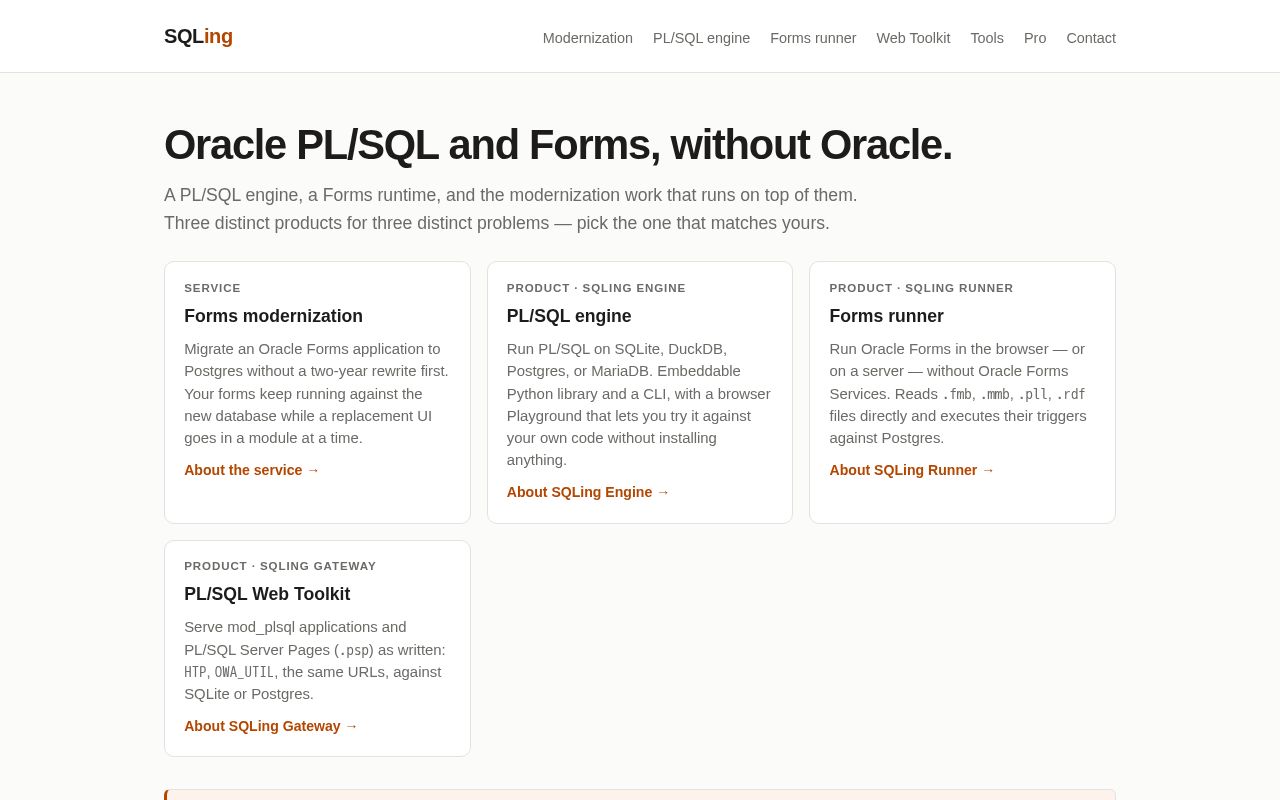Click the 'PL/SQL Web Toolkit' card heading
Viewport: 1280px width, 800px height.
(x=267, y=594)
